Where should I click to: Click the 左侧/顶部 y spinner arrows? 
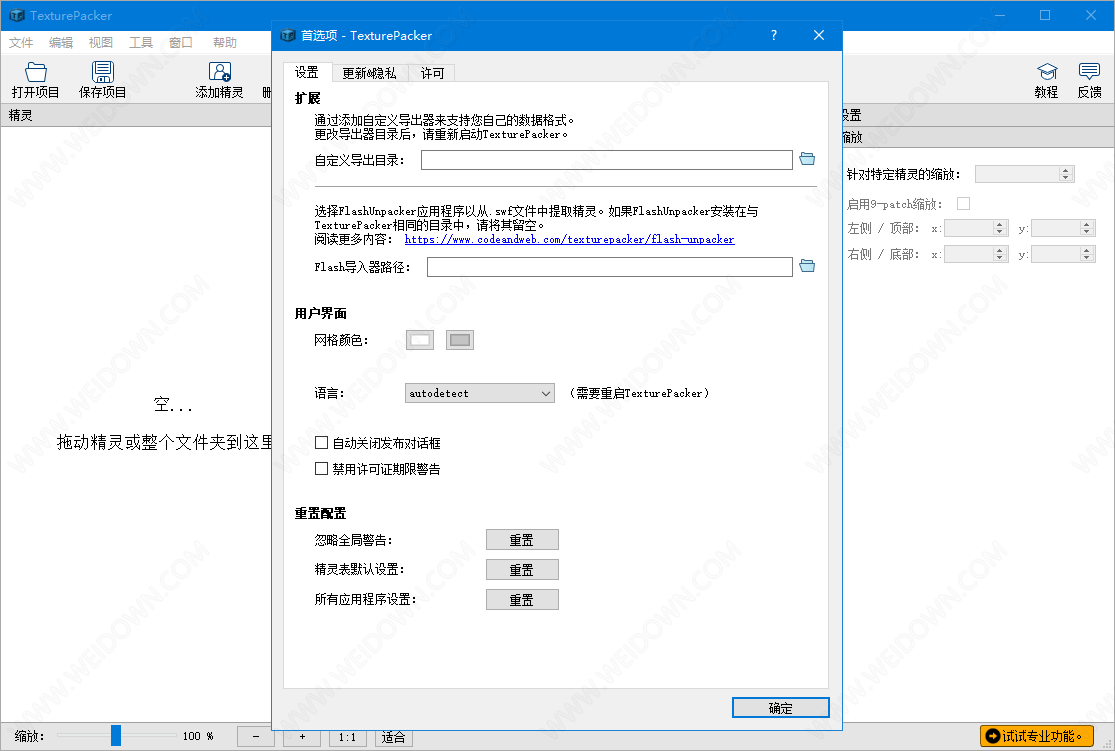click(x=1087, y=228)
